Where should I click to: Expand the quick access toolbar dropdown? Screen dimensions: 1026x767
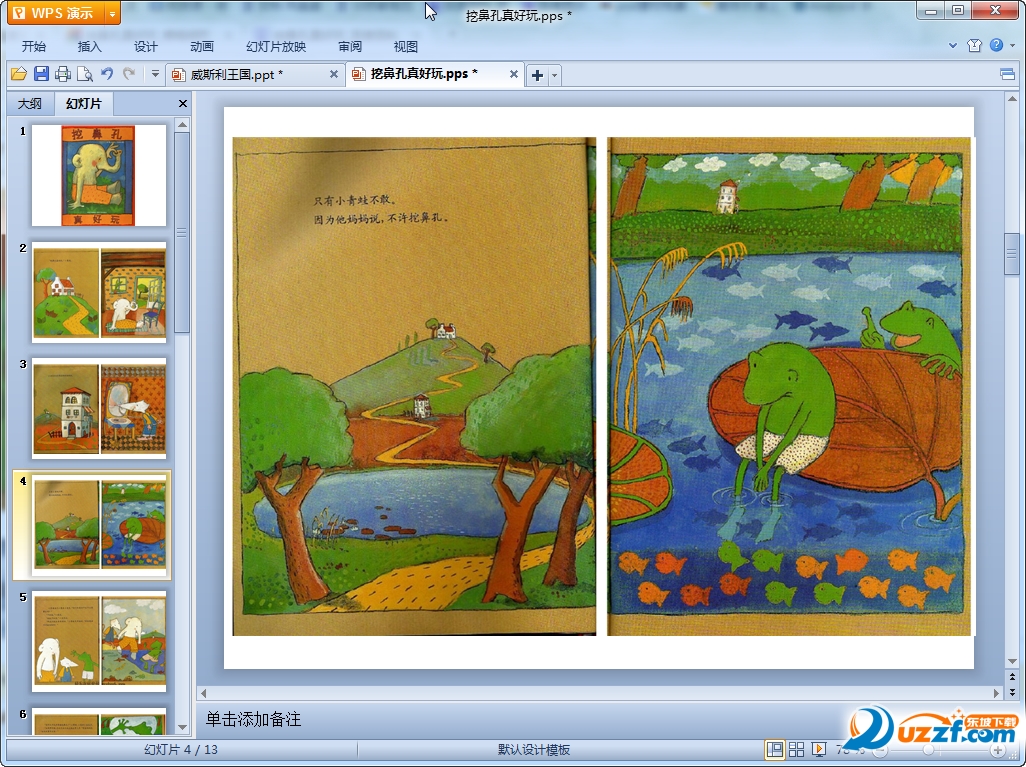[x=155, y=74]
